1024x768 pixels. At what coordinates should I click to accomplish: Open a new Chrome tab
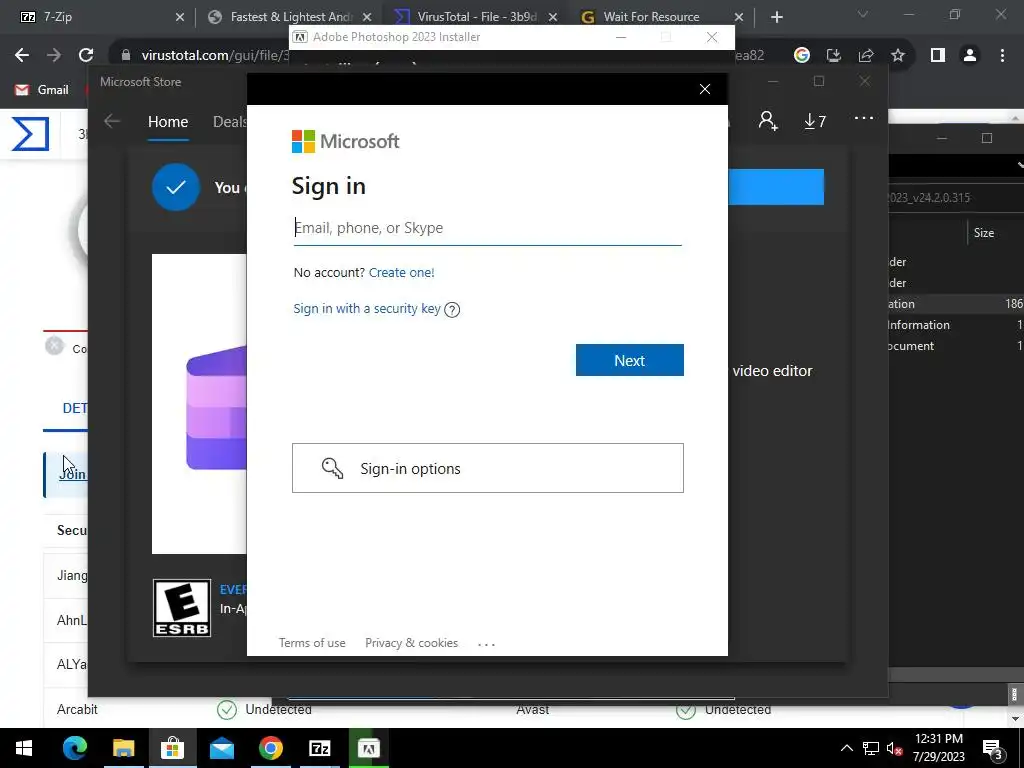(x=776, y=17)
